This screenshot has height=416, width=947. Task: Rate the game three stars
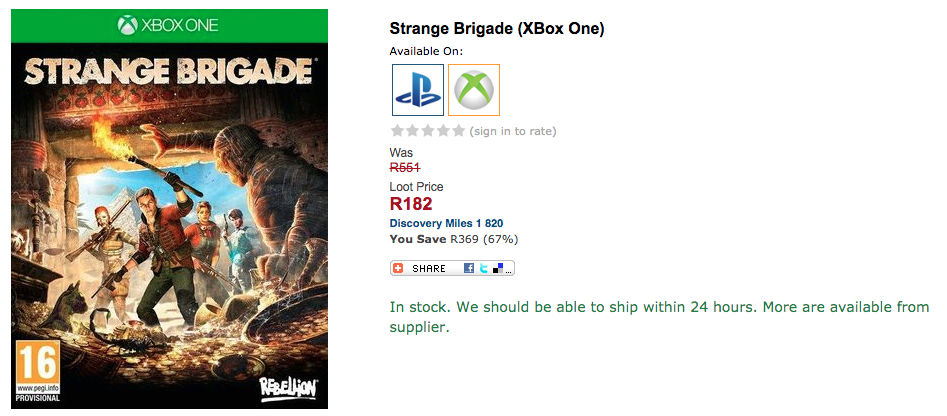click(x=428, y=131)
